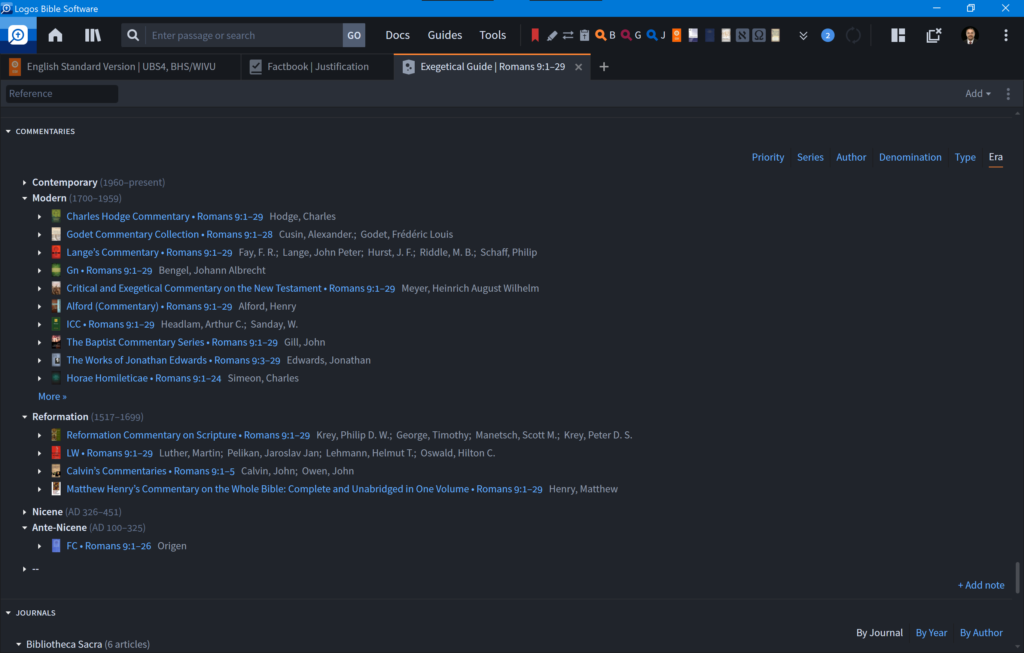This screenshot has height=653, width=1024.
Task: Open the Add dropdown in guide
Action: pyautogui.click(x=978, y=93)
